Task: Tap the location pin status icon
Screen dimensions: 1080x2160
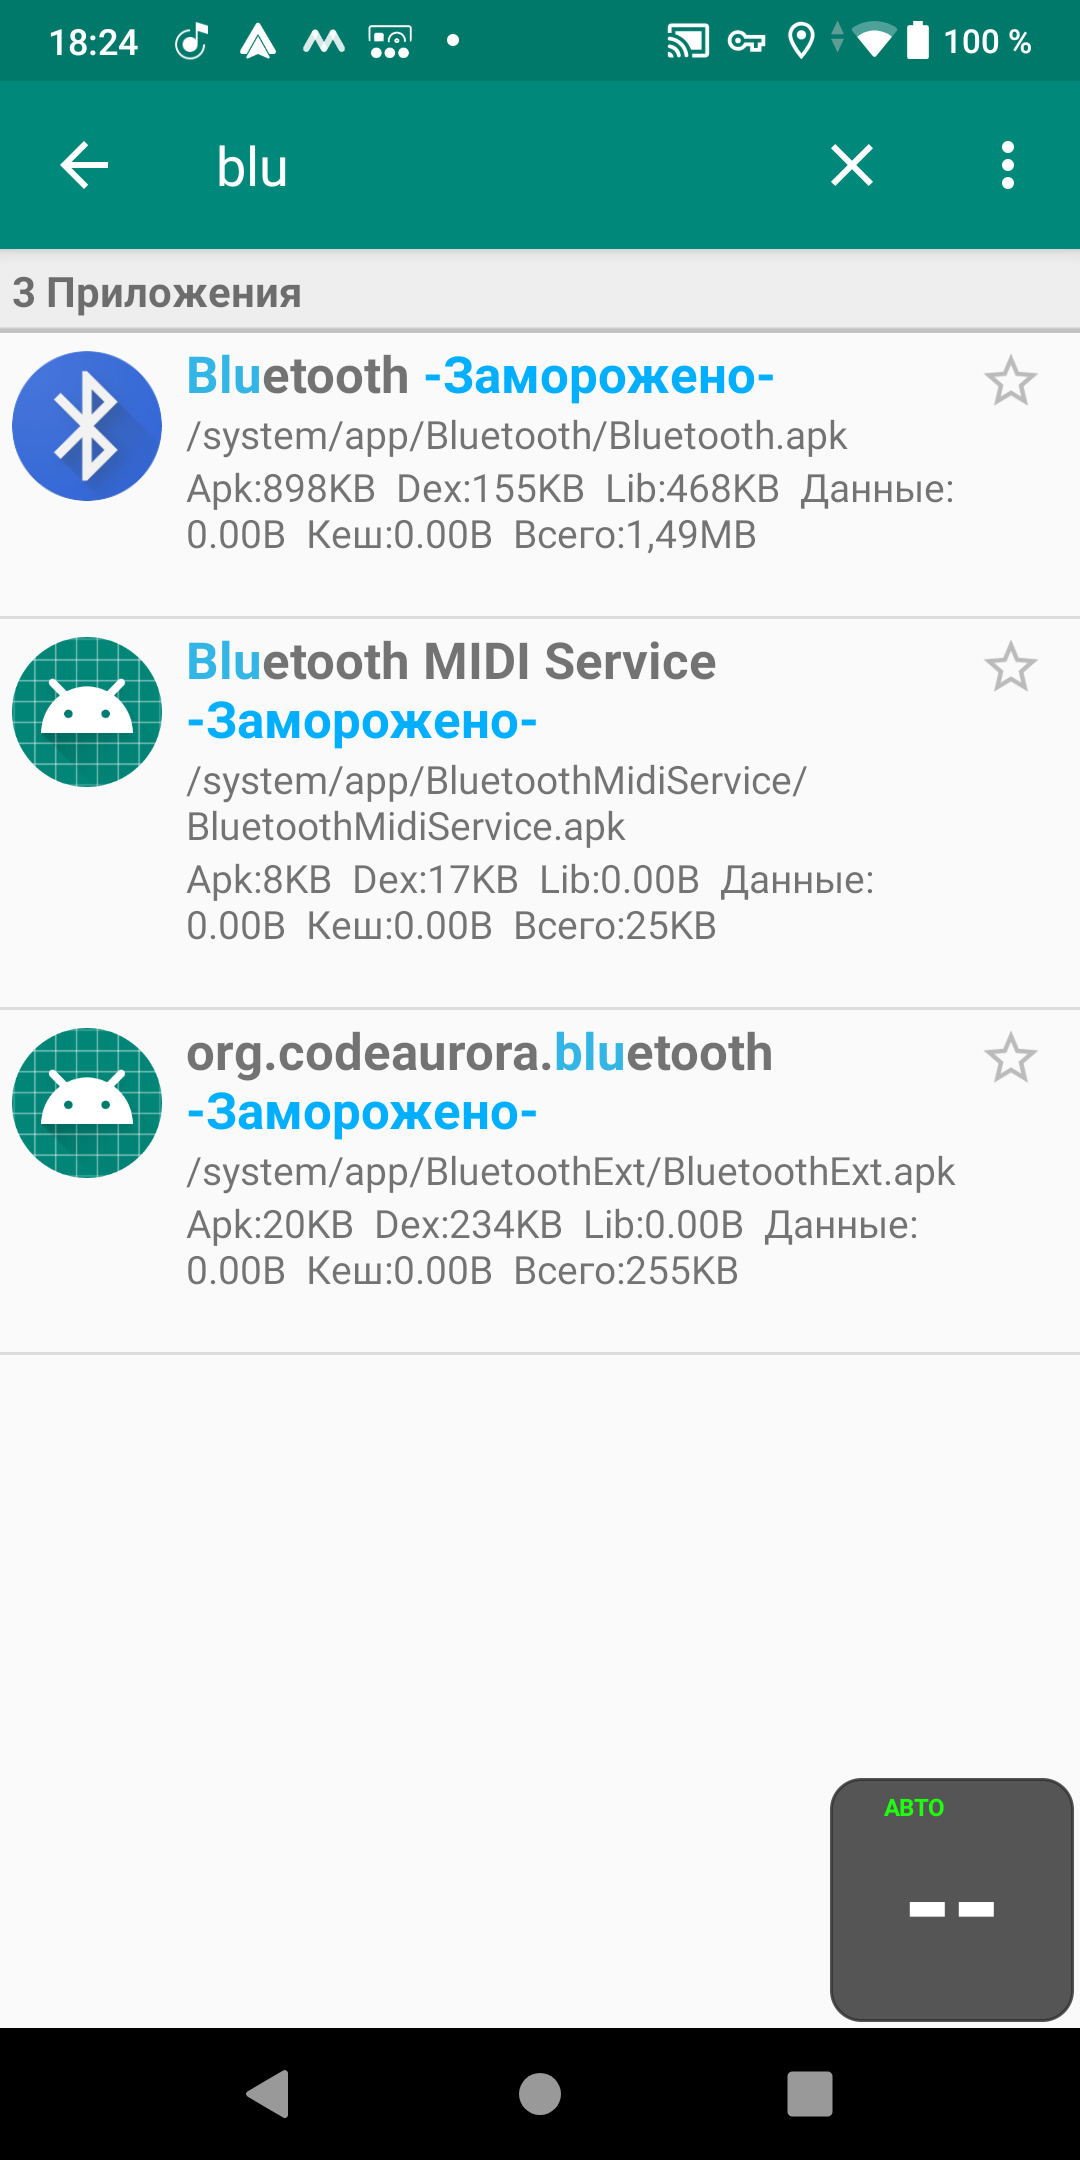Action: (x=801, y=42)
